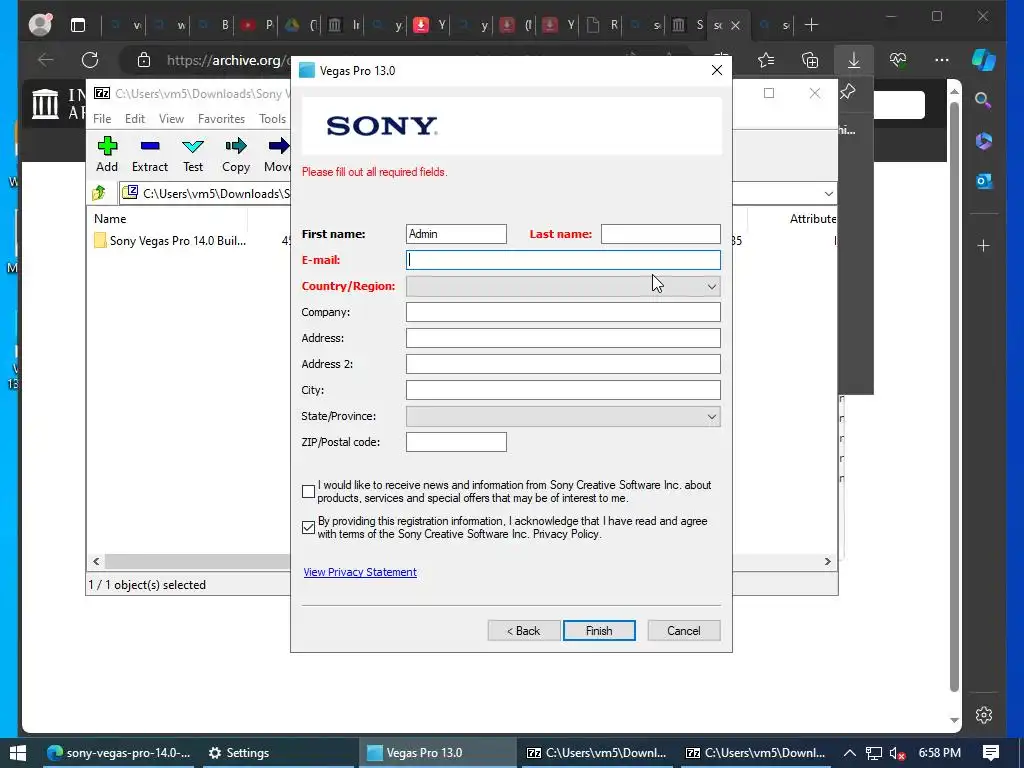This screenshot has width=1024, height=768.
Task: Focus the Last name field
Action: coord(660,234)
